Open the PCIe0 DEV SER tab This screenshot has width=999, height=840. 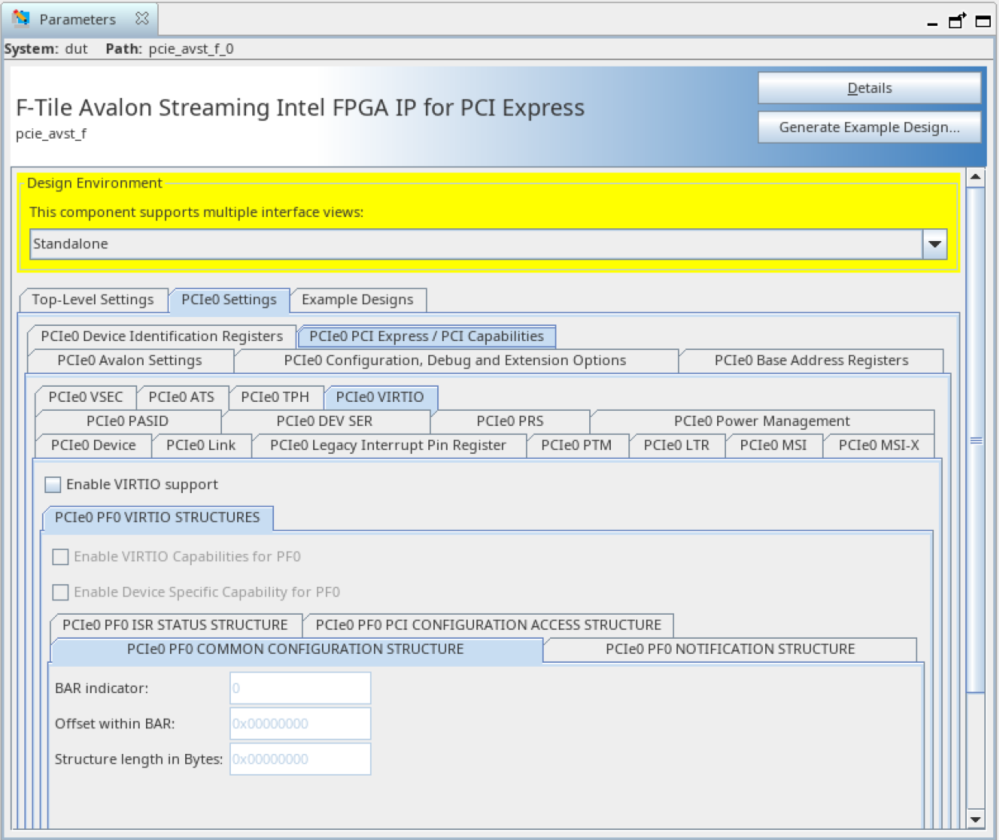point(324,421)
